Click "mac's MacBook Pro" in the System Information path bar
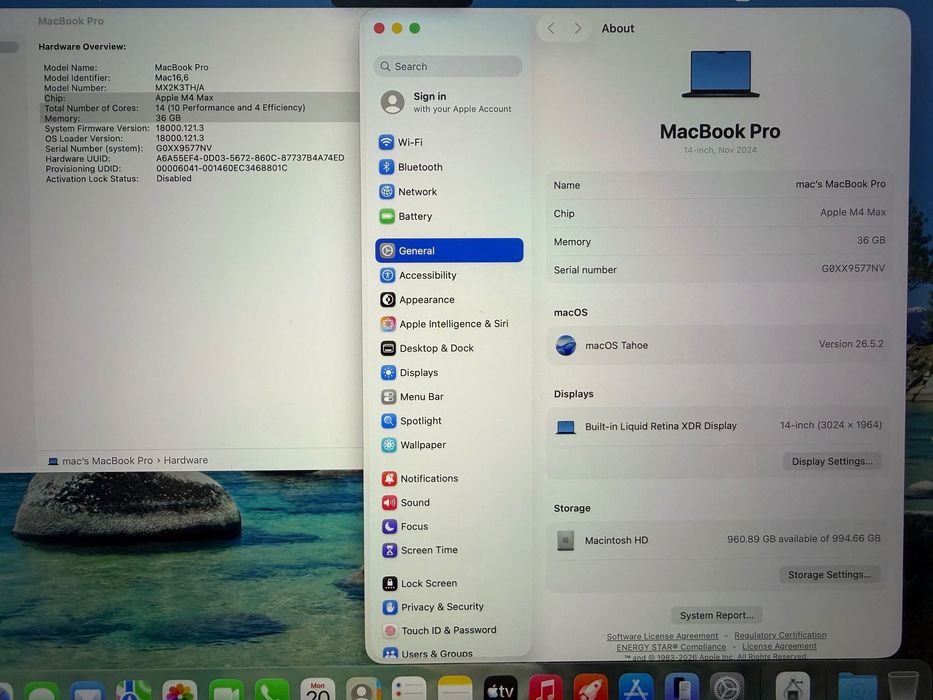Viewport: 933px width, 700px height. point(107,461)
